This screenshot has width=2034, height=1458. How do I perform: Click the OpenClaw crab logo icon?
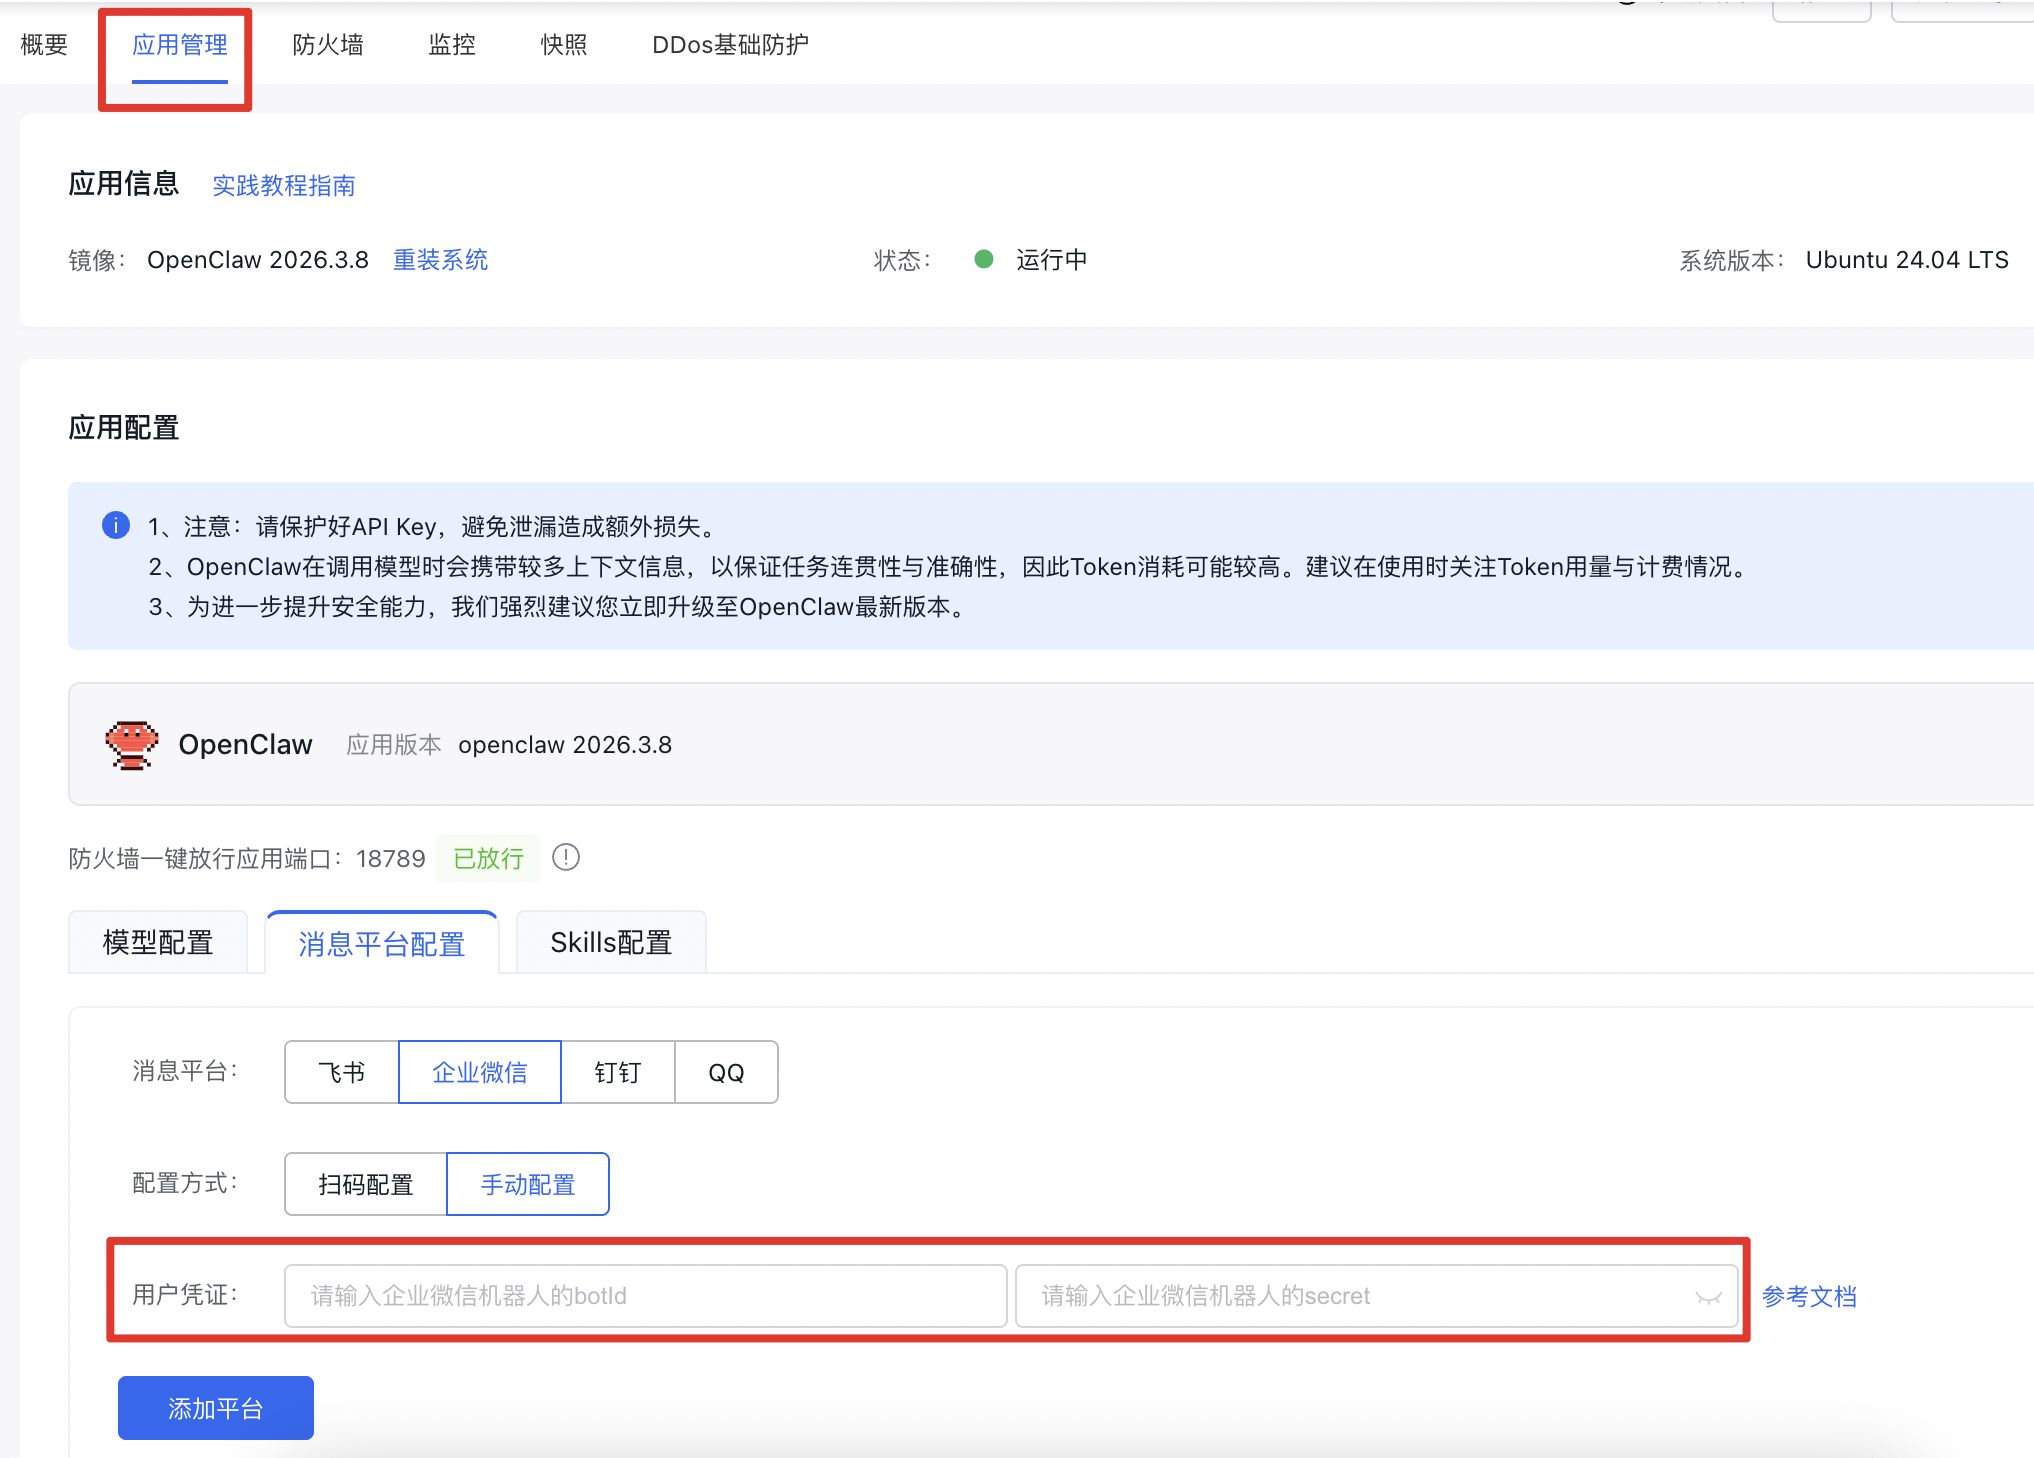pyautogui.click(x=131, y=745)
